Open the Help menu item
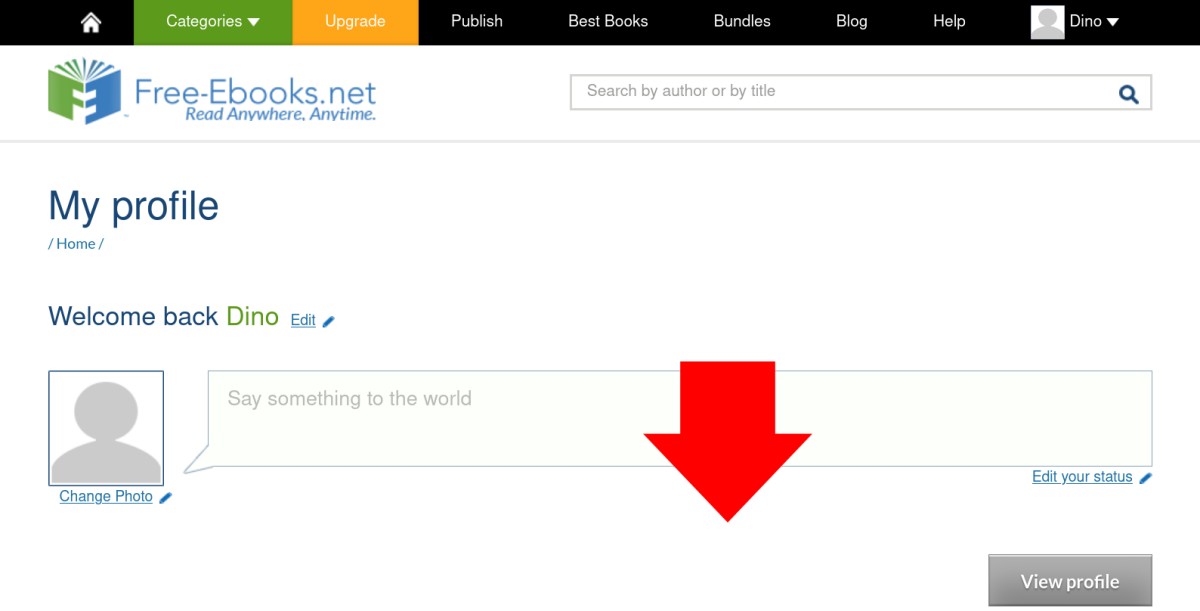The height and width of the screenshot is (611, 1200). click(949, 21)
